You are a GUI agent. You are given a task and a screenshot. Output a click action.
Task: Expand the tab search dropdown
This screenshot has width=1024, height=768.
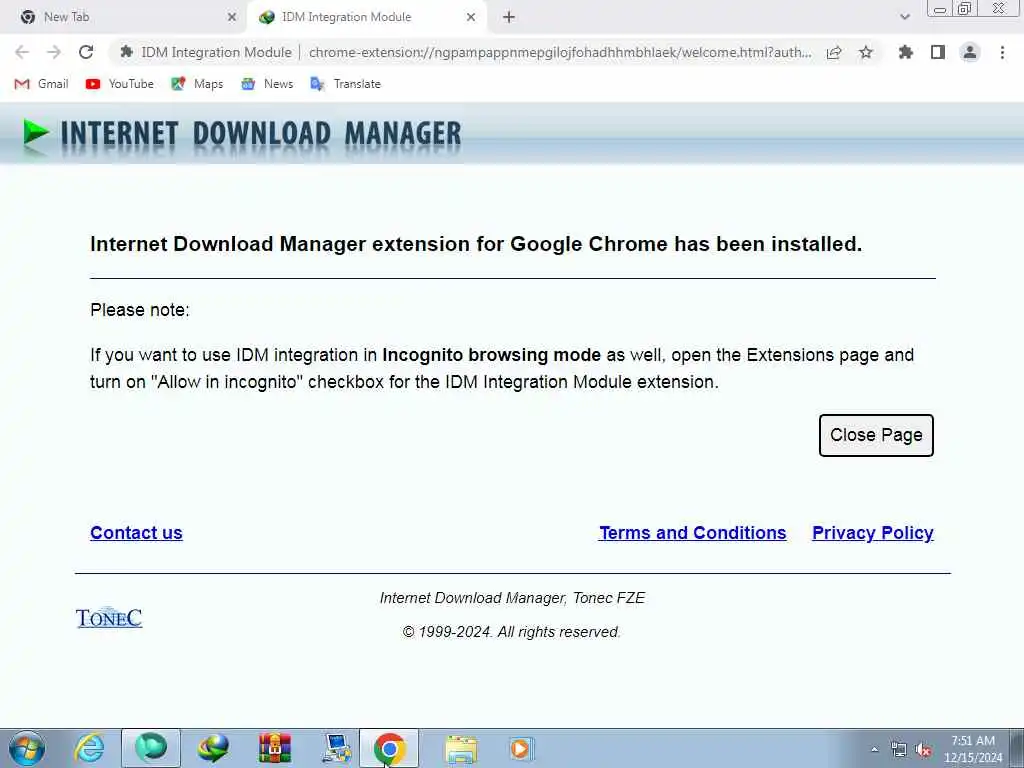(904, 17)
